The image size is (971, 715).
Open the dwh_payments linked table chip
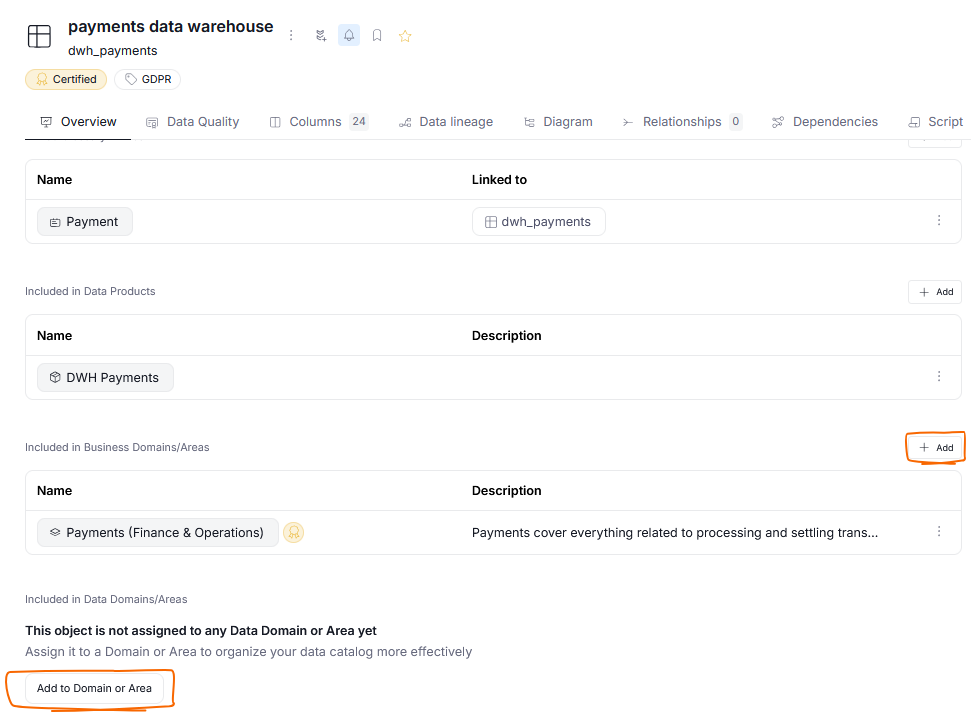pyautogui.click(x=538, y=222)
